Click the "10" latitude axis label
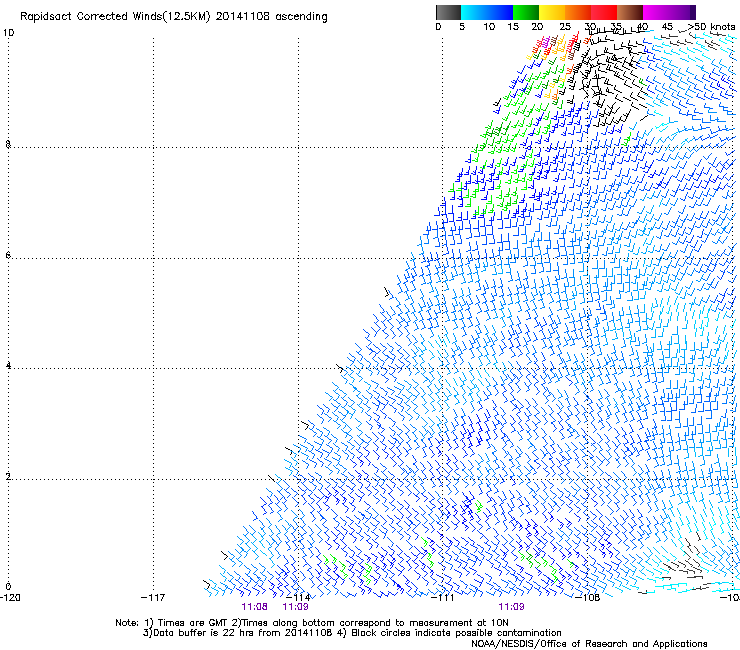The image size is (740, 650). (x=8, y=33)
